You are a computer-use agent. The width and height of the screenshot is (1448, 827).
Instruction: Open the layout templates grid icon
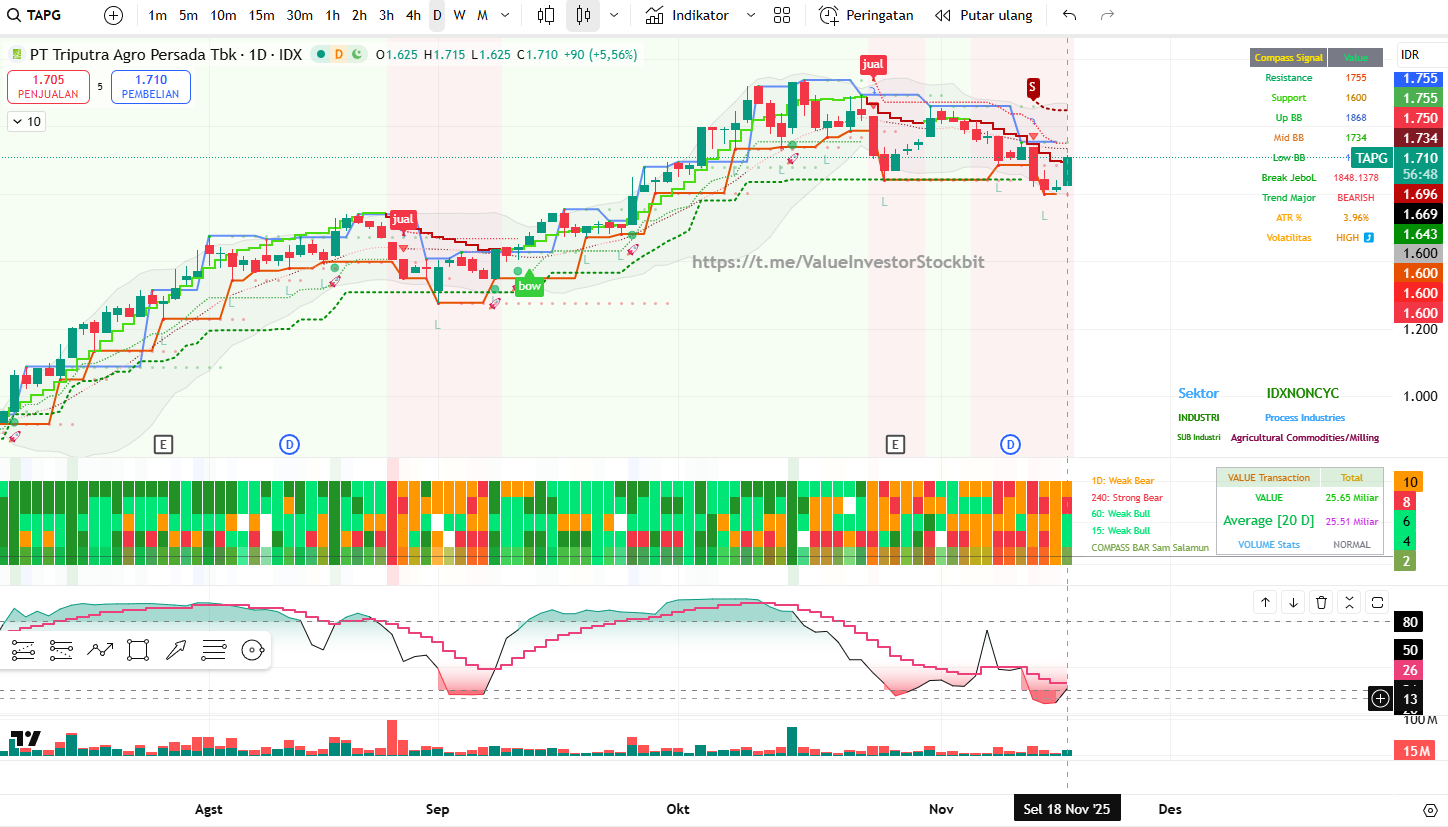(782, 15)
